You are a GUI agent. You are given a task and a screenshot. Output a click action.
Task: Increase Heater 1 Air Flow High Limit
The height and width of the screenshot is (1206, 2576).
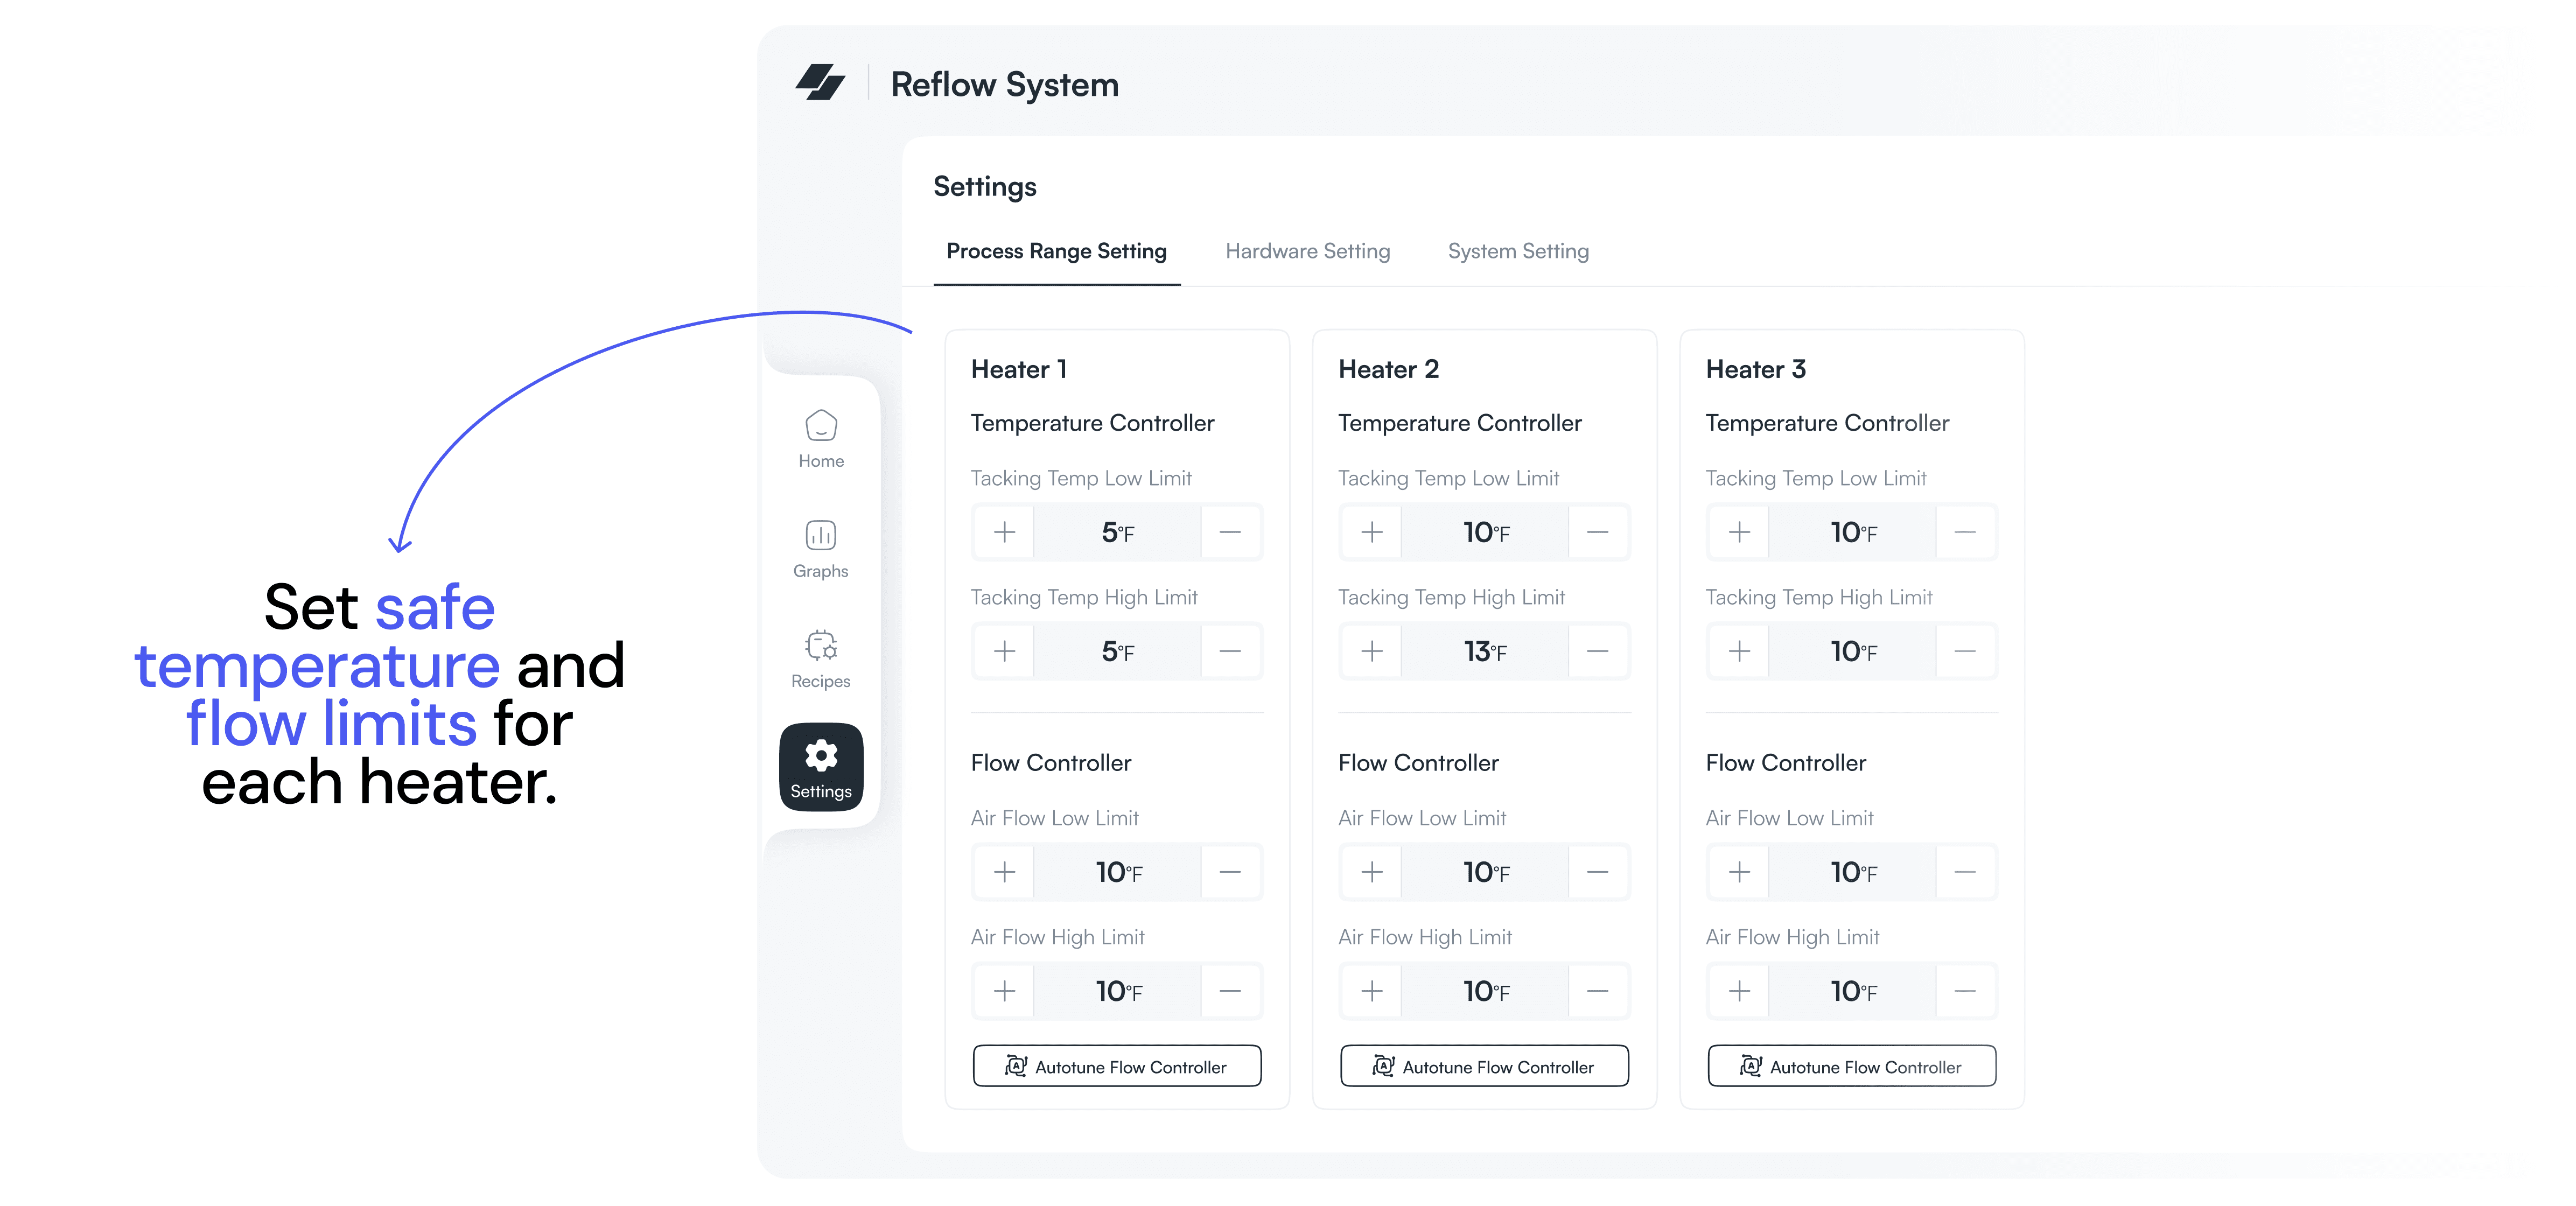click(1004, 991)
